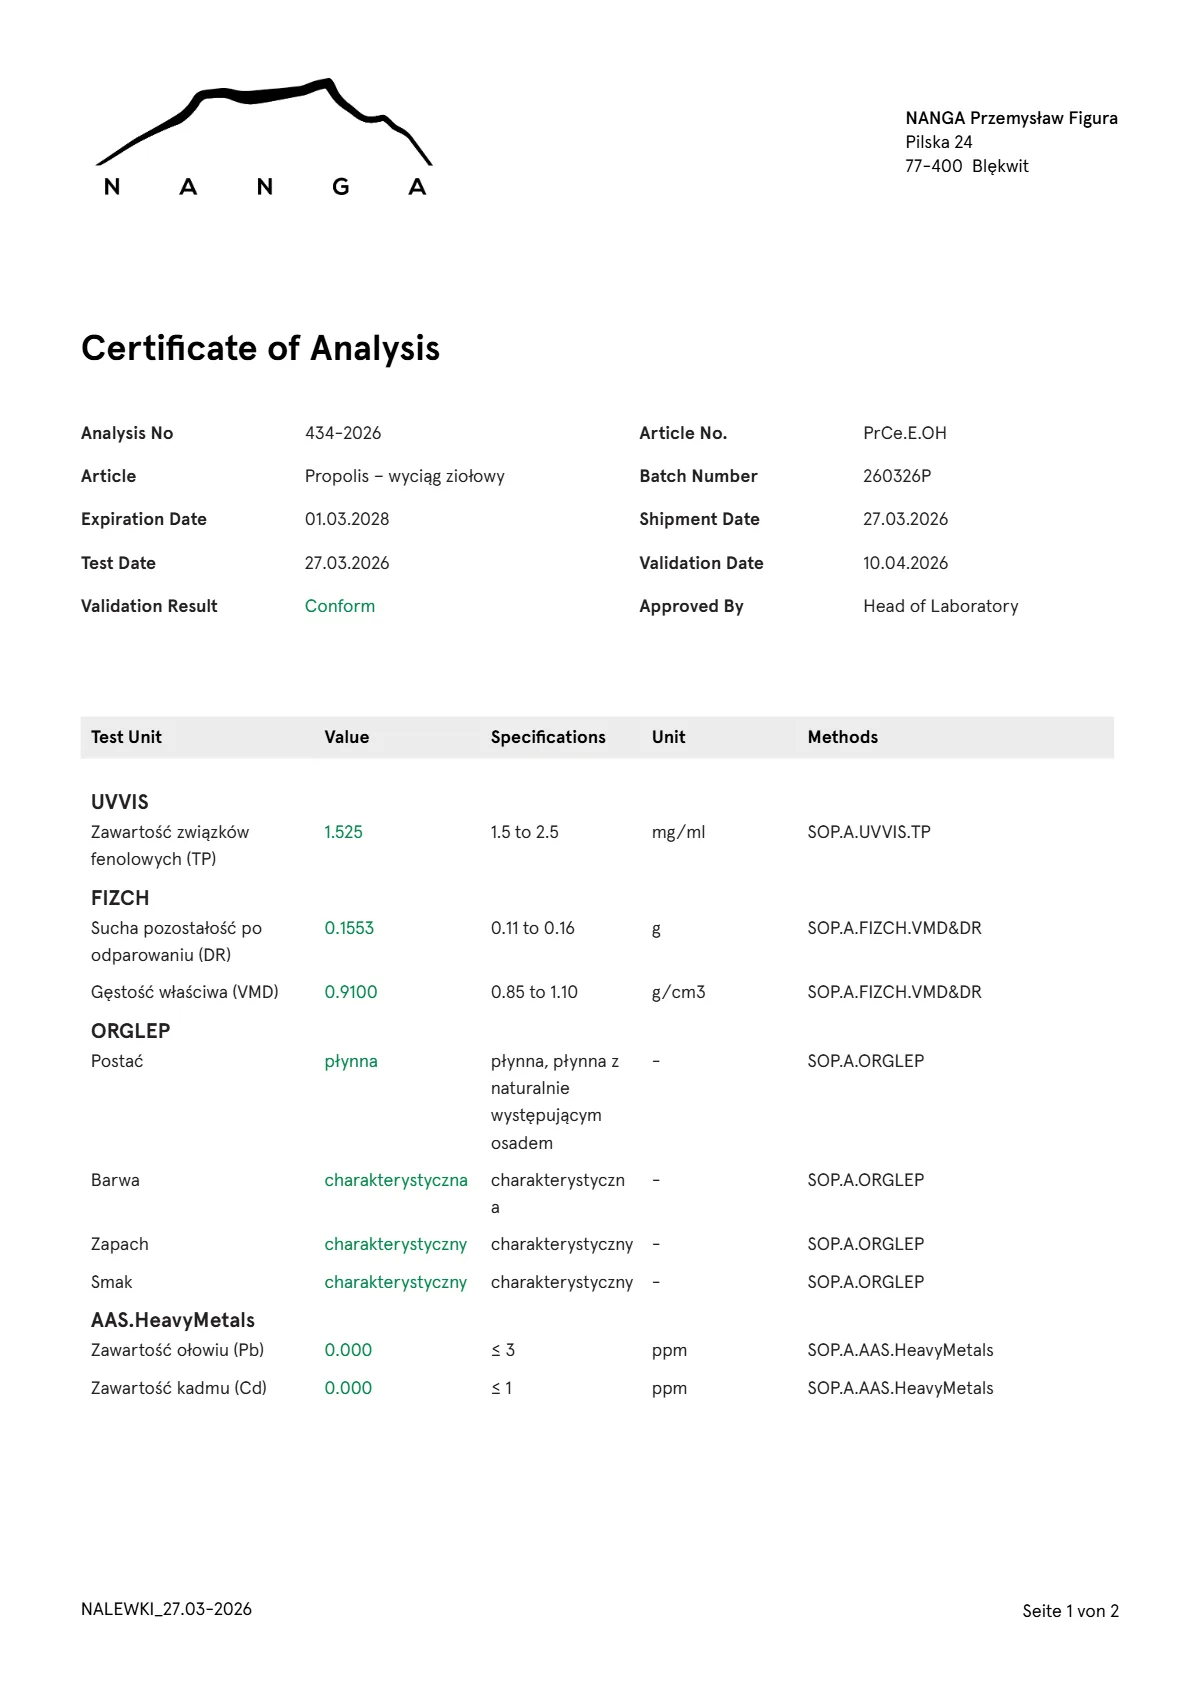1200x1697 pixels.
Task: Select "Head of Laboratory" approver text
Action: (941, 606)
